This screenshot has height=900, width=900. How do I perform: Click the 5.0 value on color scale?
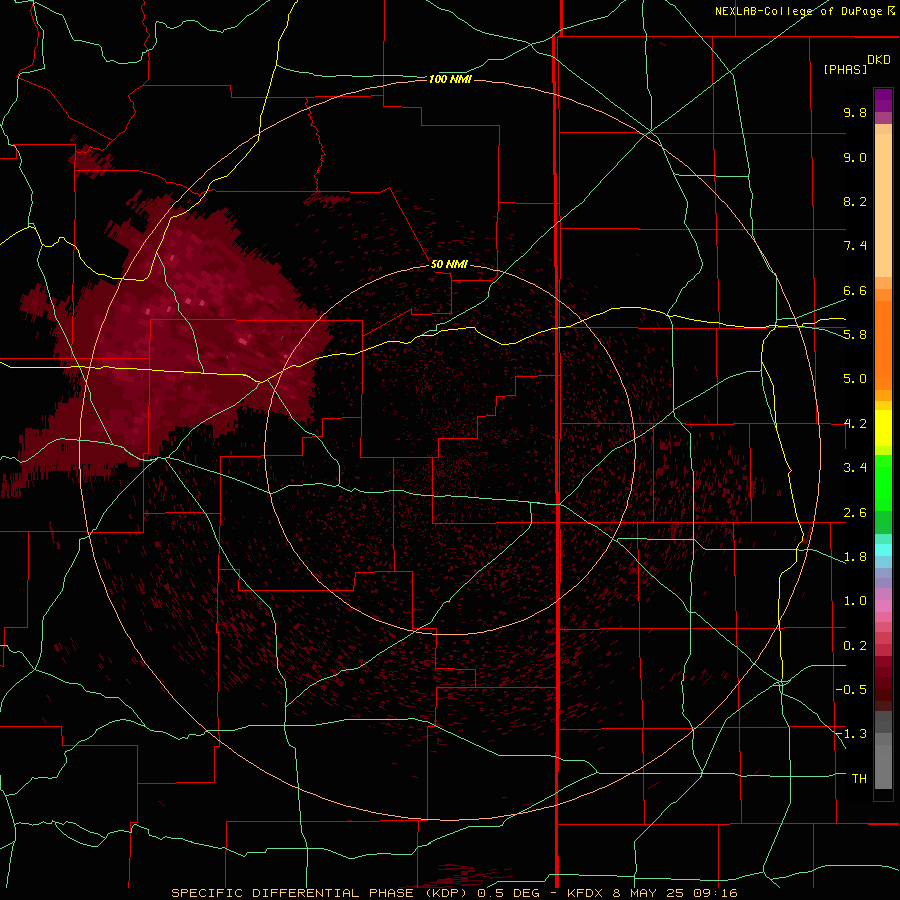coord(855,379)
